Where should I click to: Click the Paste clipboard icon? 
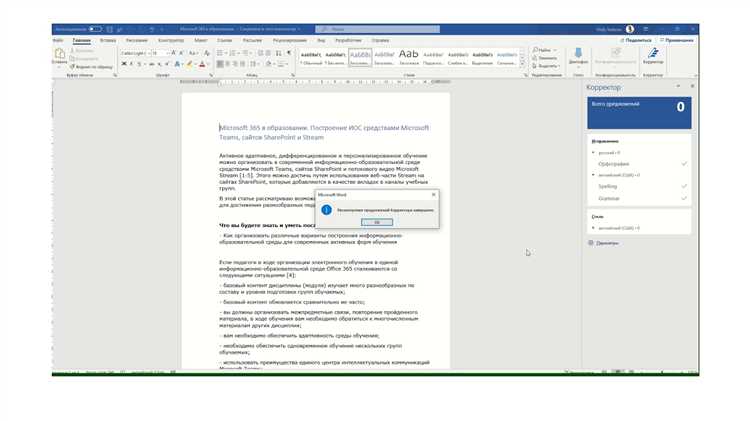[x=60, y=54]
